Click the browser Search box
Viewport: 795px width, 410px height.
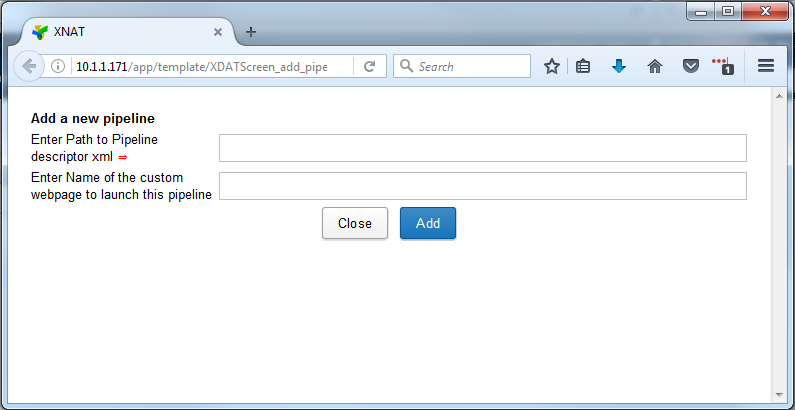(x=470, y=67)
